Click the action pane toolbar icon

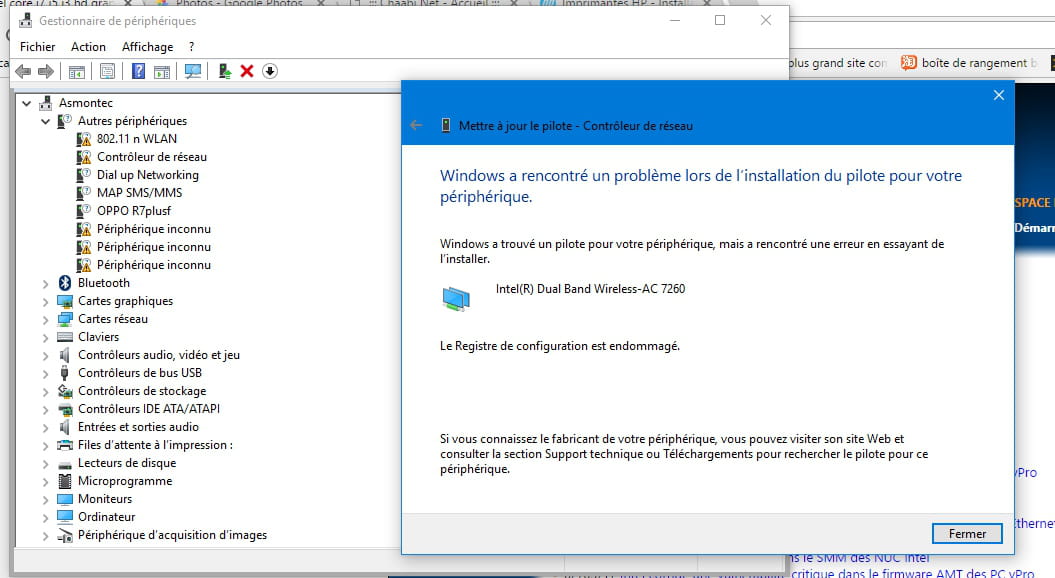(161, 71)
